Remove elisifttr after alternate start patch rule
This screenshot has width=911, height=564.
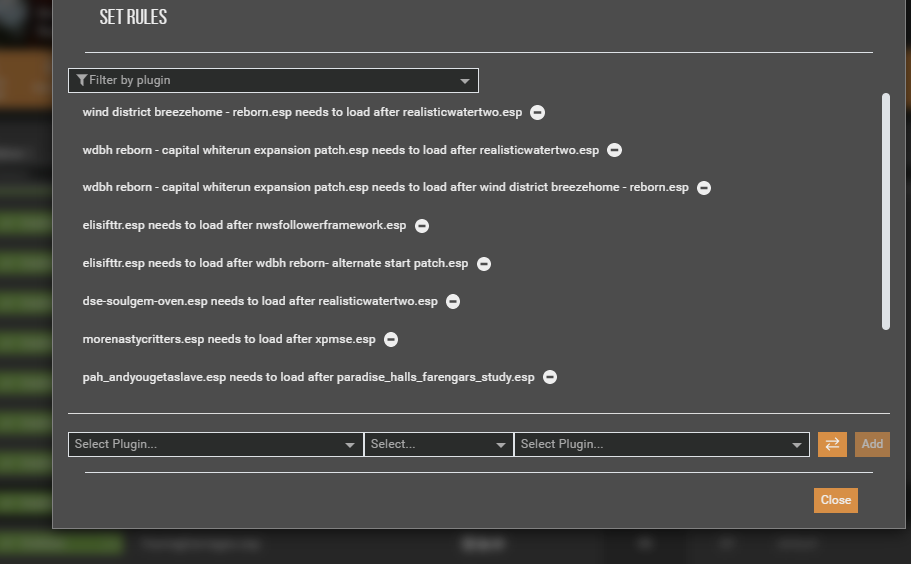click(x=483, y=264)
